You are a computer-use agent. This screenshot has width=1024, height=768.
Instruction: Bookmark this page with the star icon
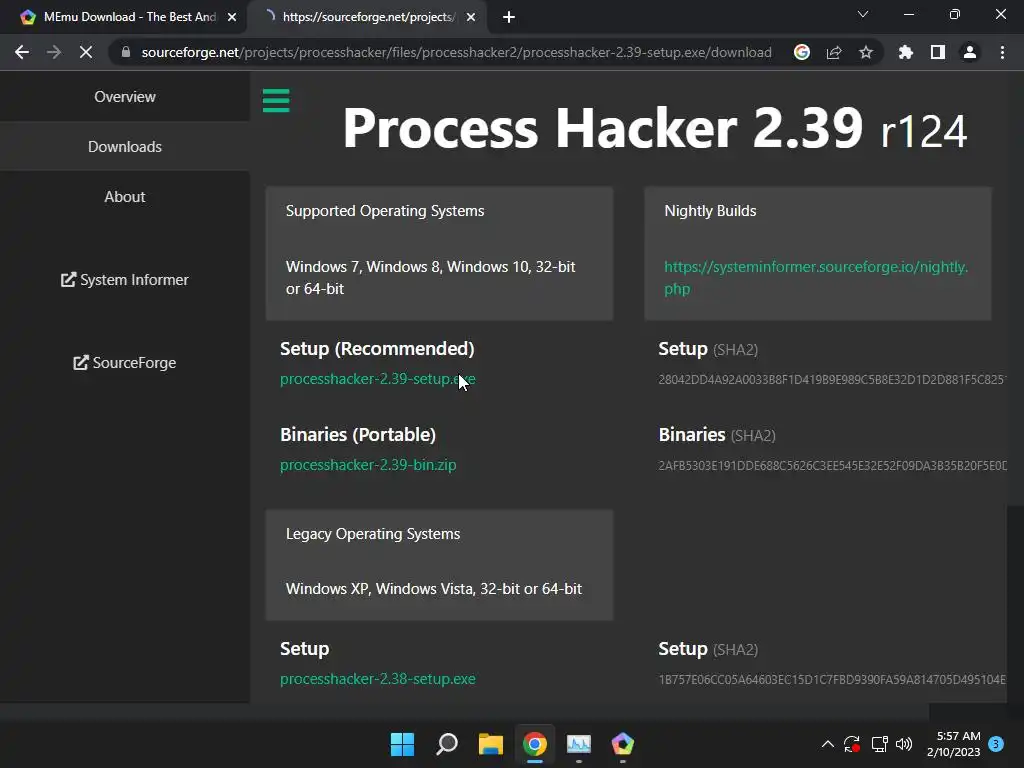pyautogui.click(x=866, y=52)
